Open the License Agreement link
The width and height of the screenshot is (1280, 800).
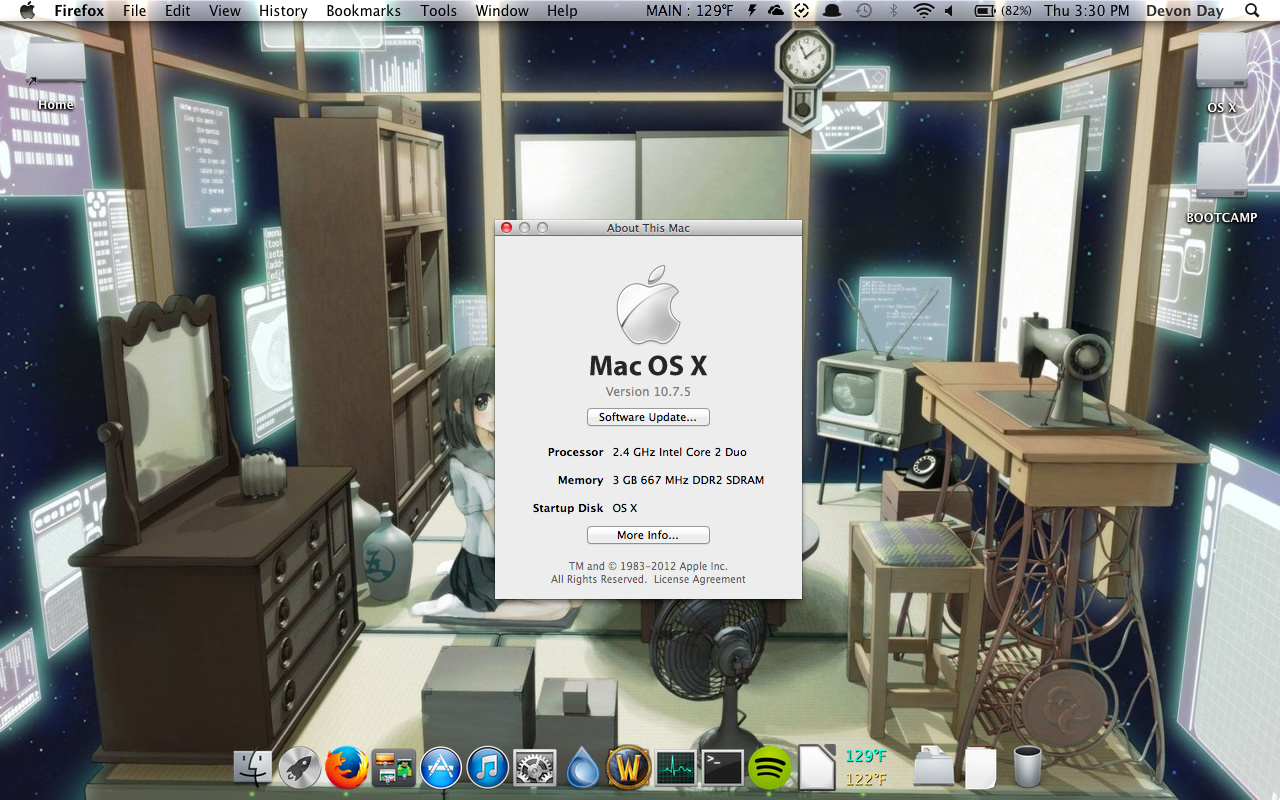click(700, 579)
